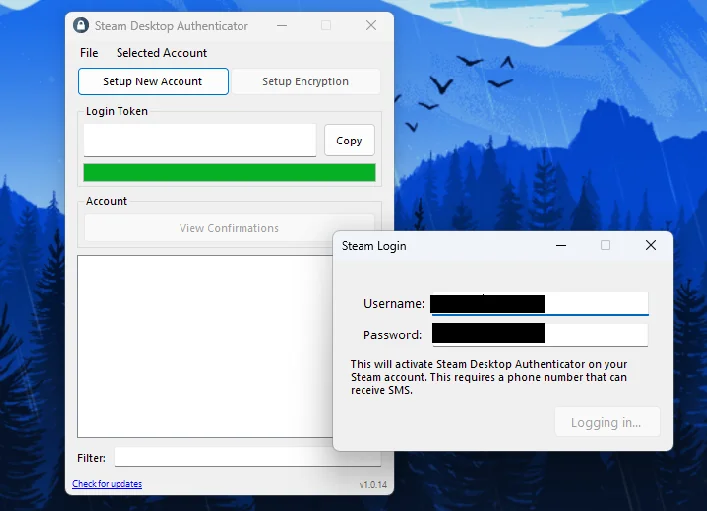The image size is (707, 511).
Task: Click the Account group label
Action: (x=106, y=201)
